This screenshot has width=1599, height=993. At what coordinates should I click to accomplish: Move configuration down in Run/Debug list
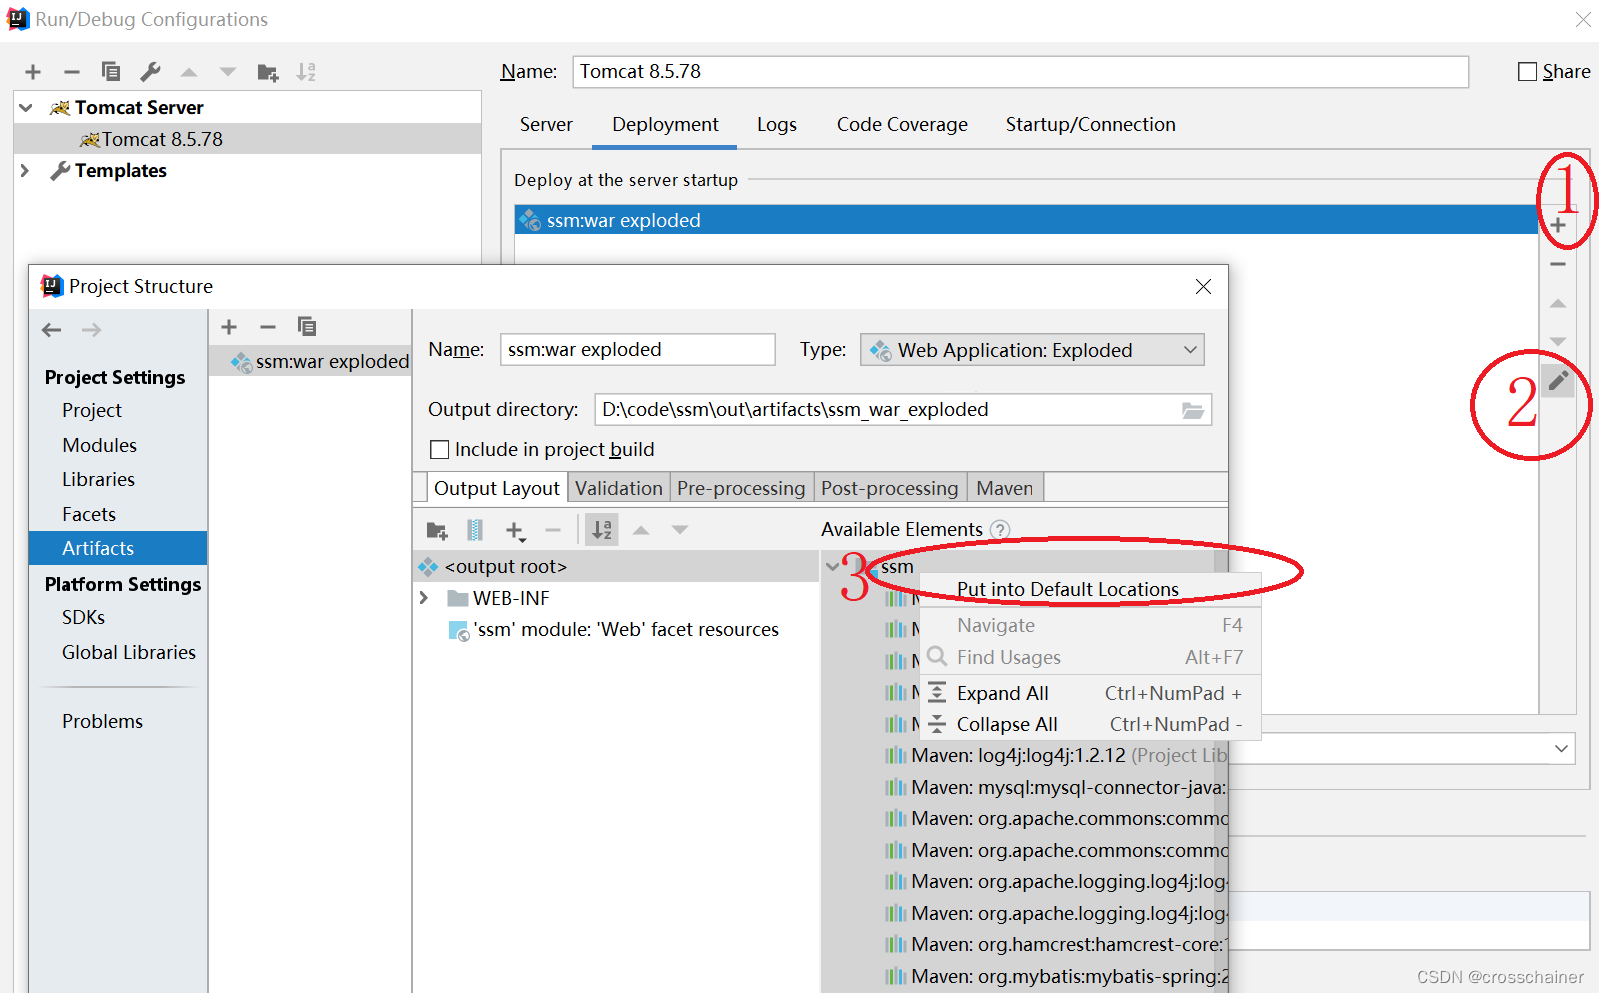(x=228, y=72)
